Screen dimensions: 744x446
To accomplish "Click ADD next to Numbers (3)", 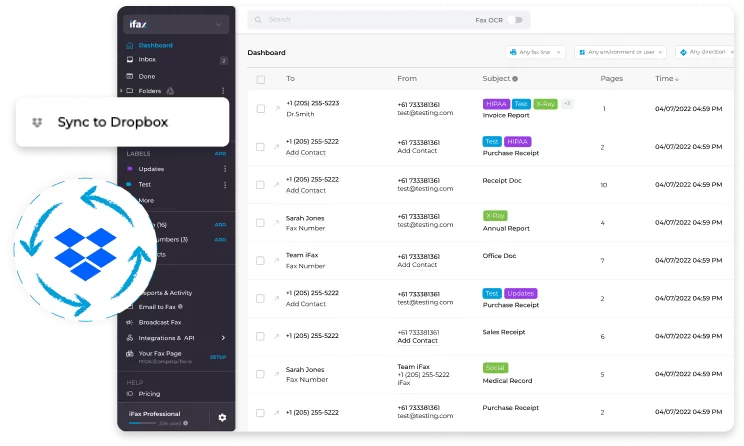I will click(220, 240).
